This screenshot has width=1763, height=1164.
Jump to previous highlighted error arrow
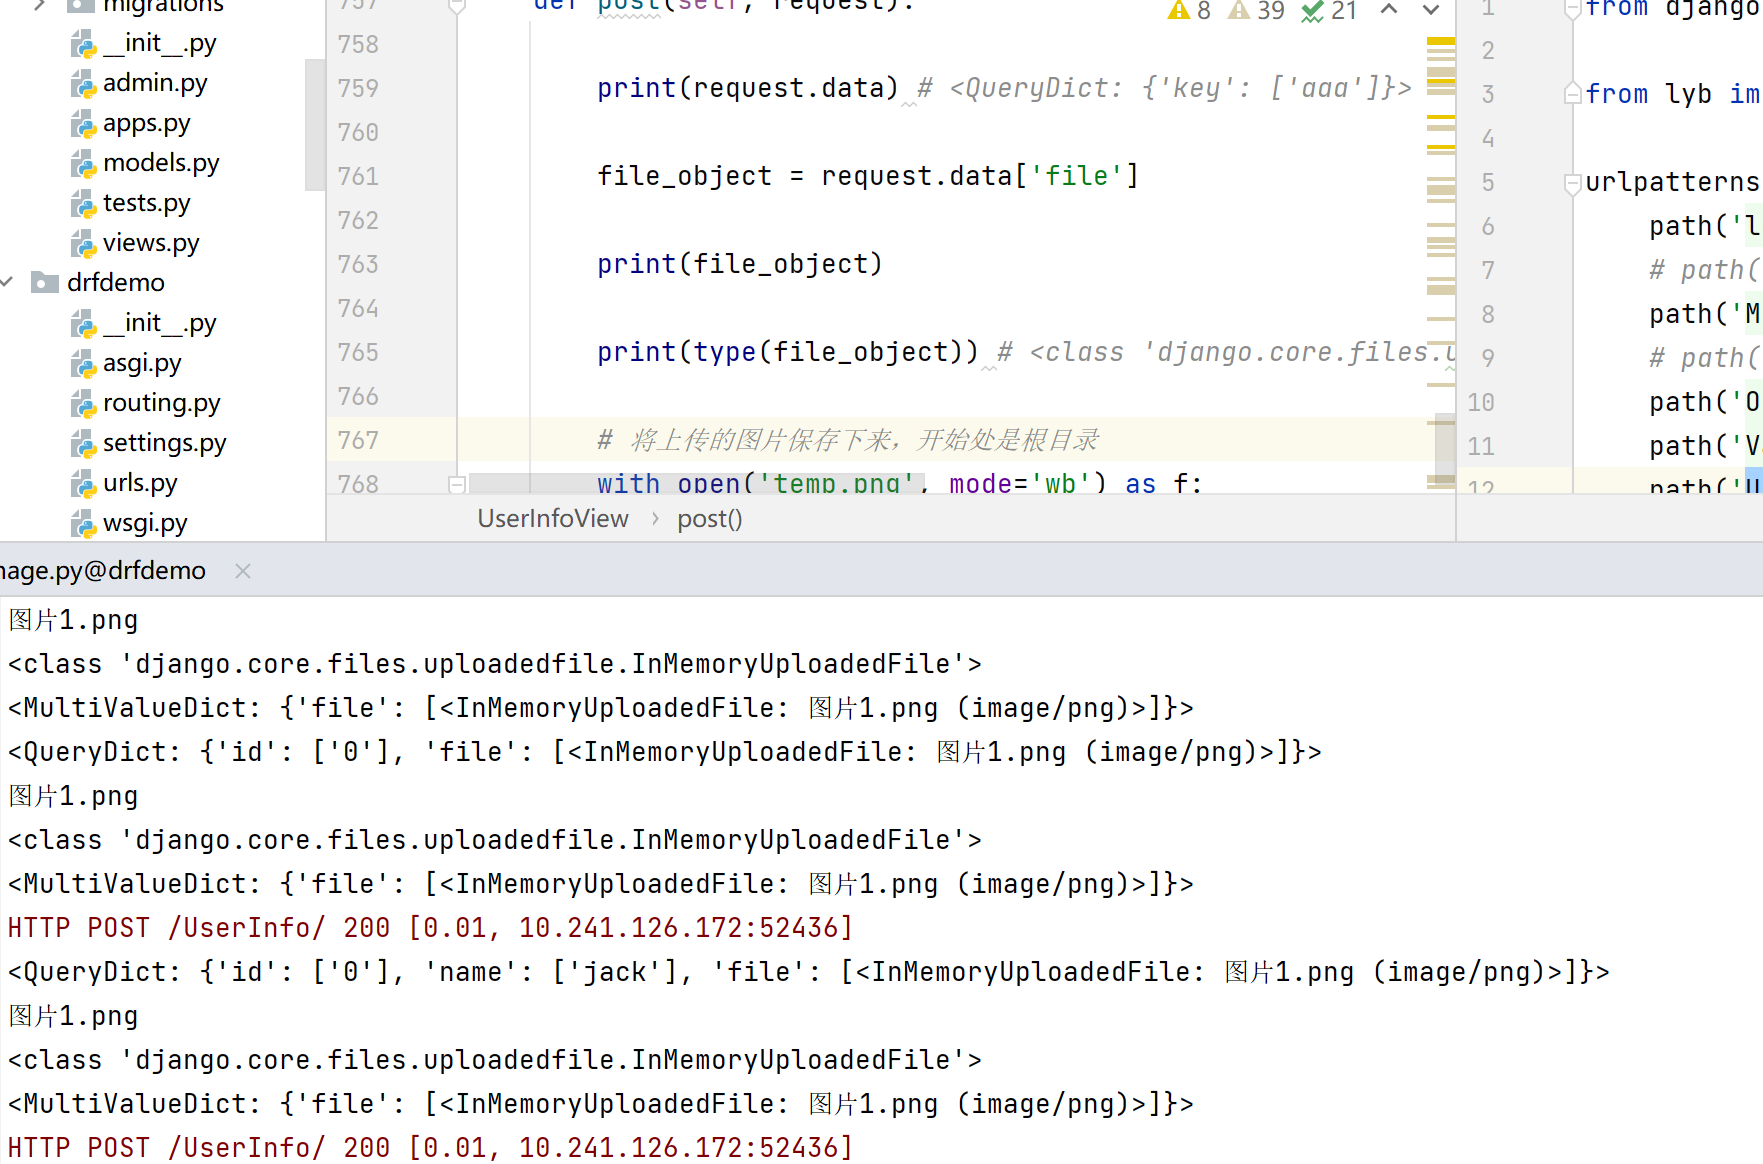[1389, 10]
